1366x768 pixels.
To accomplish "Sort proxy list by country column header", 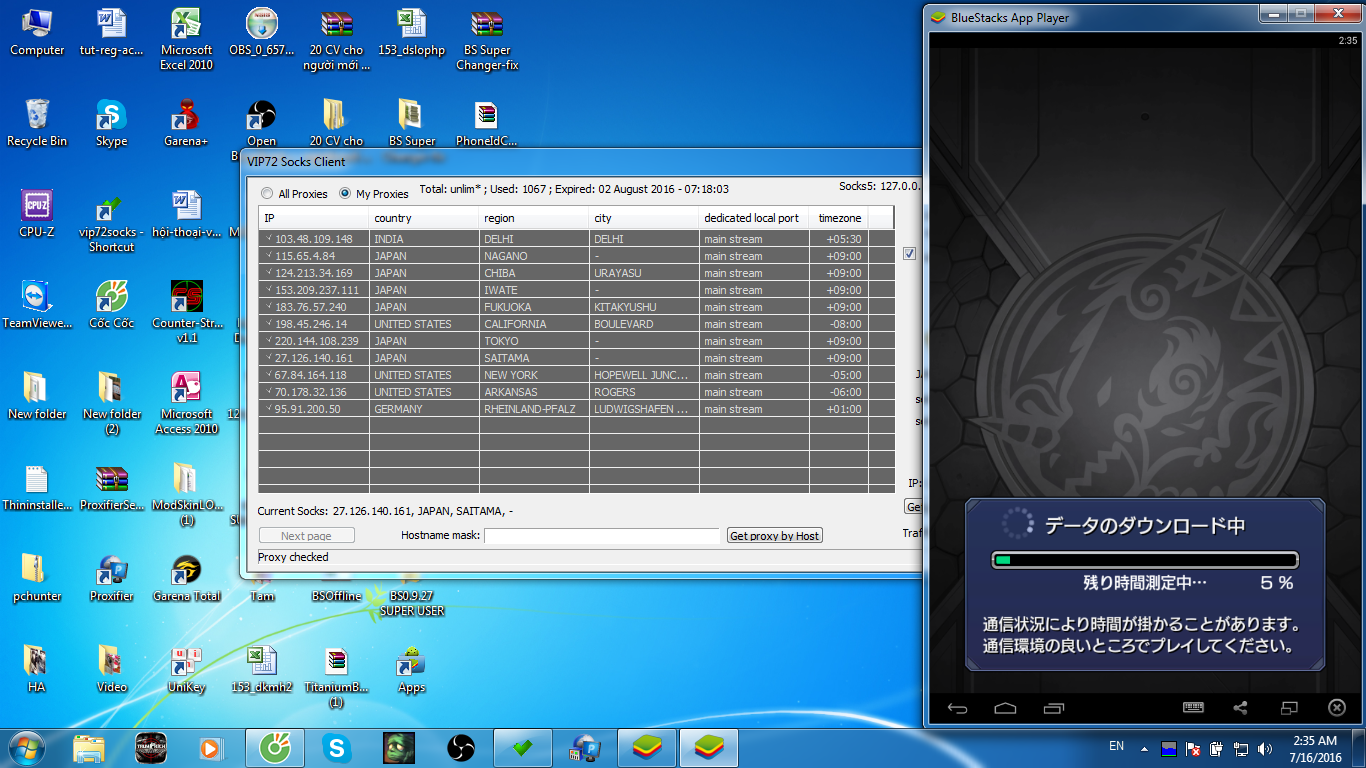I will 424,218.
